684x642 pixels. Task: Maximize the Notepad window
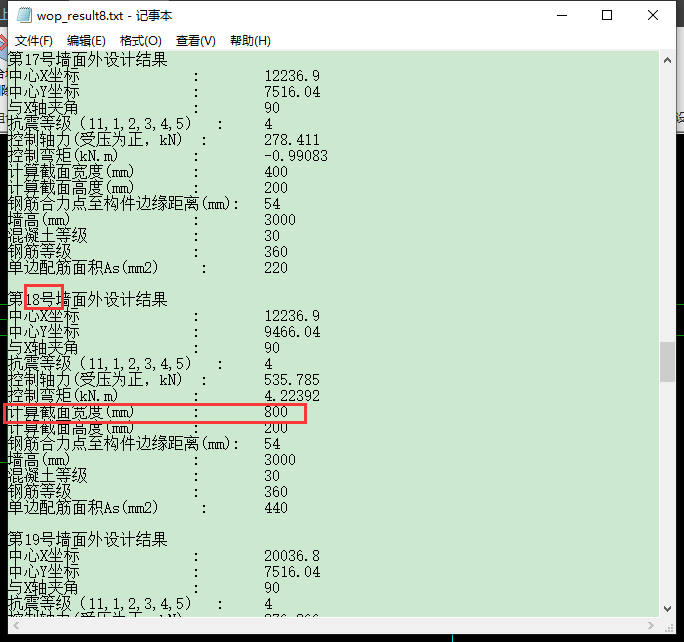pos(607,15)
